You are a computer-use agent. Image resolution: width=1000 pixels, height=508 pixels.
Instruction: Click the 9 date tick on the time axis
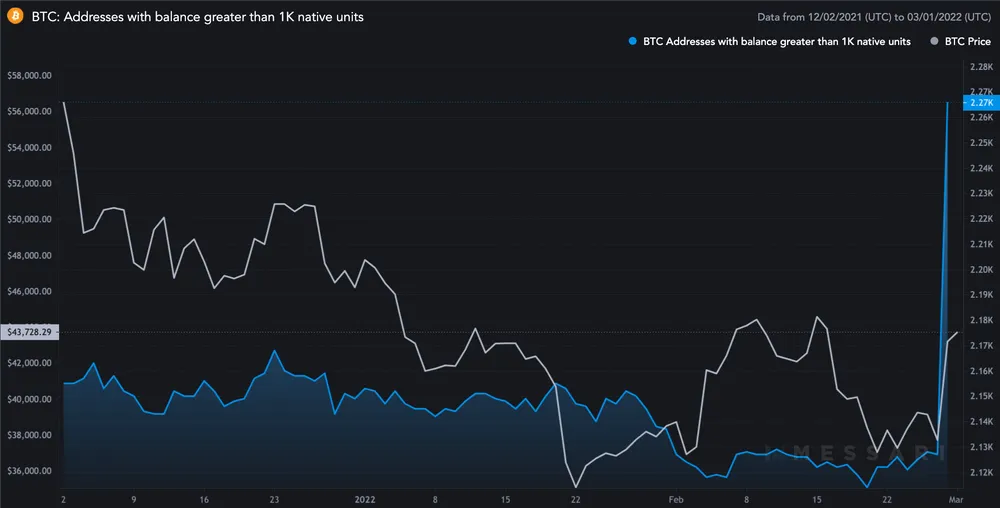[x=133, y=497]
